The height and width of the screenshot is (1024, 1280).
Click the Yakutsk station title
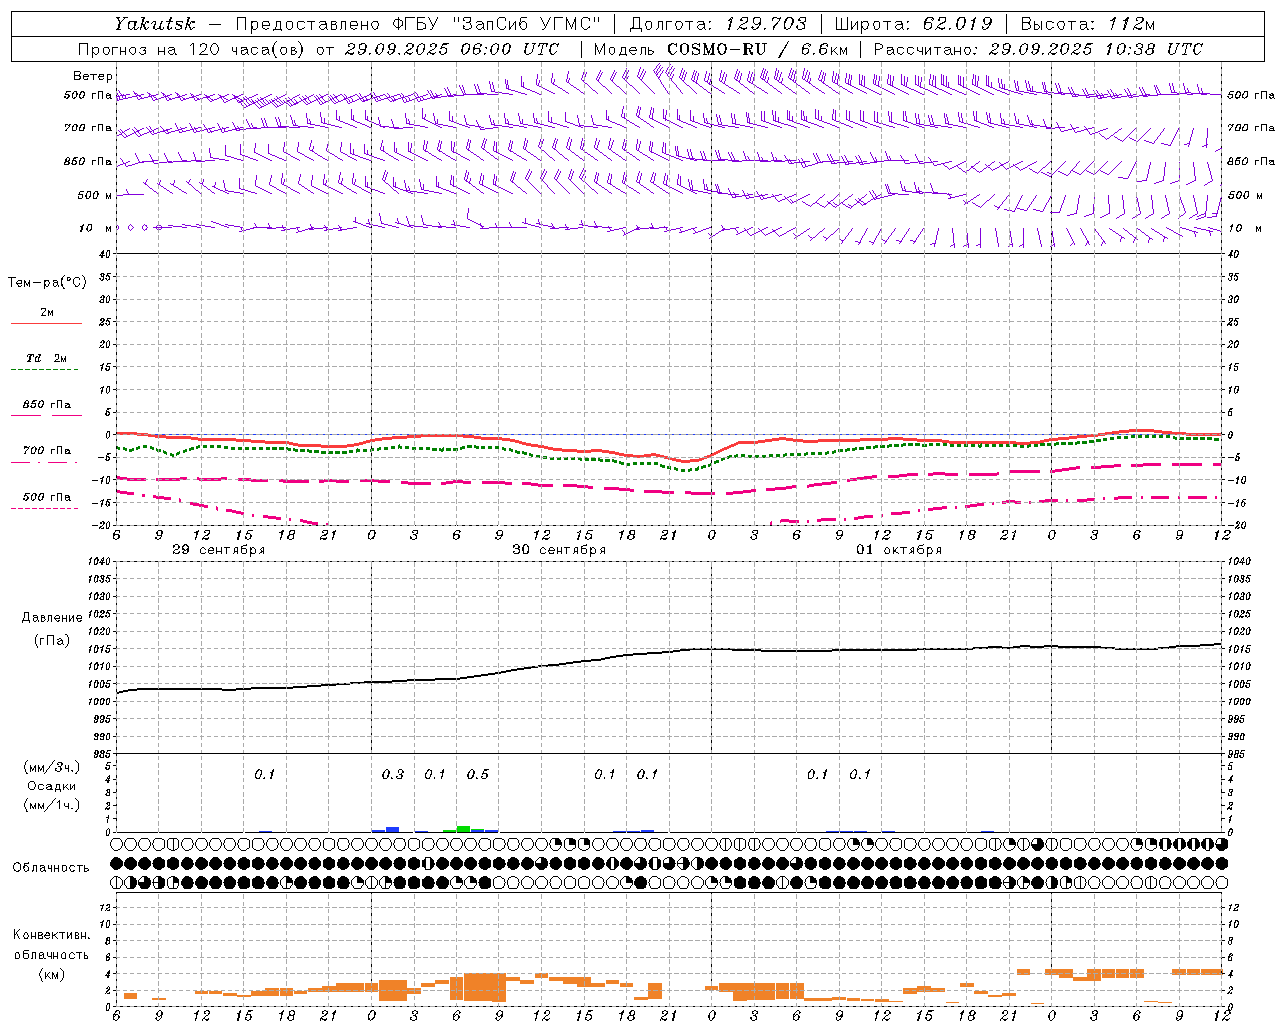154,24
